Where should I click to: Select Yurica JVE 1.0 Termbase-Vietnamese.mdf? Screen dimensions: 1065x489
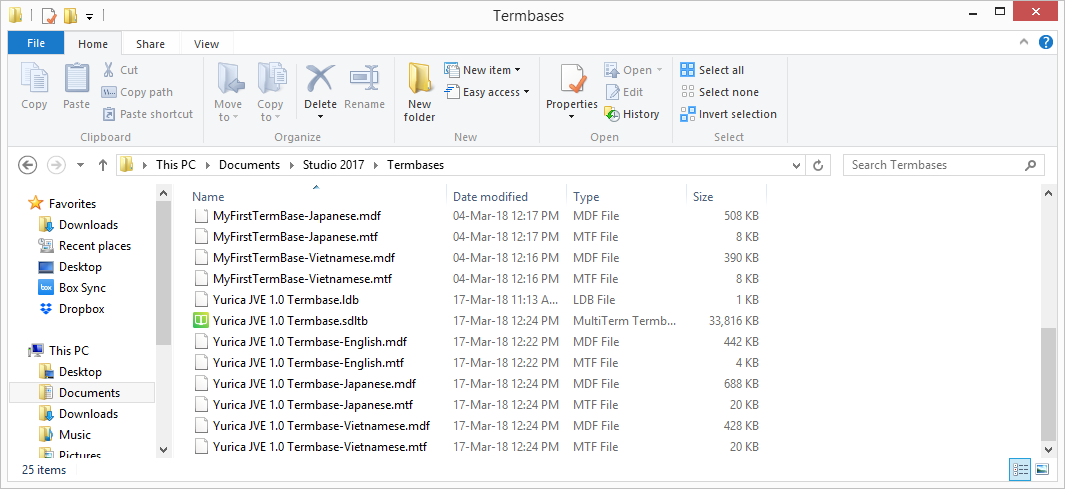[x=321, y=426]
